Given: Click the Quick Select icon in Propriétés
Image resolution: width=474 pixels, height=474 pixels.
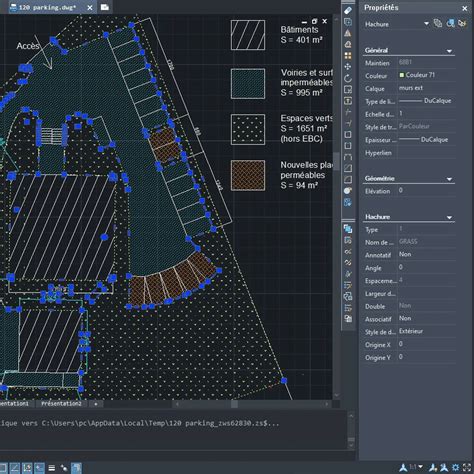Looking at the screenshot, I should click(x=462, y=23).
